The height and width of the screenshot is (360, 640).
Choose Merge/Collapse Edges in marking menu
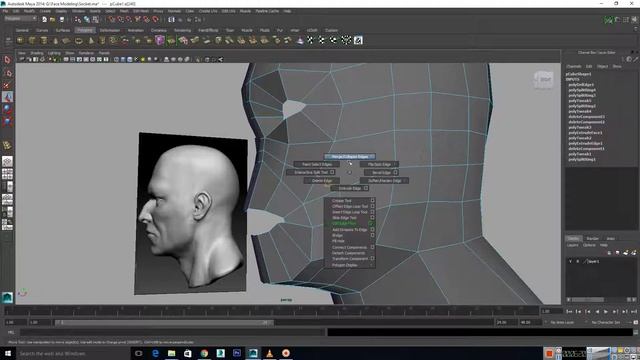click(x=350, y=156)
